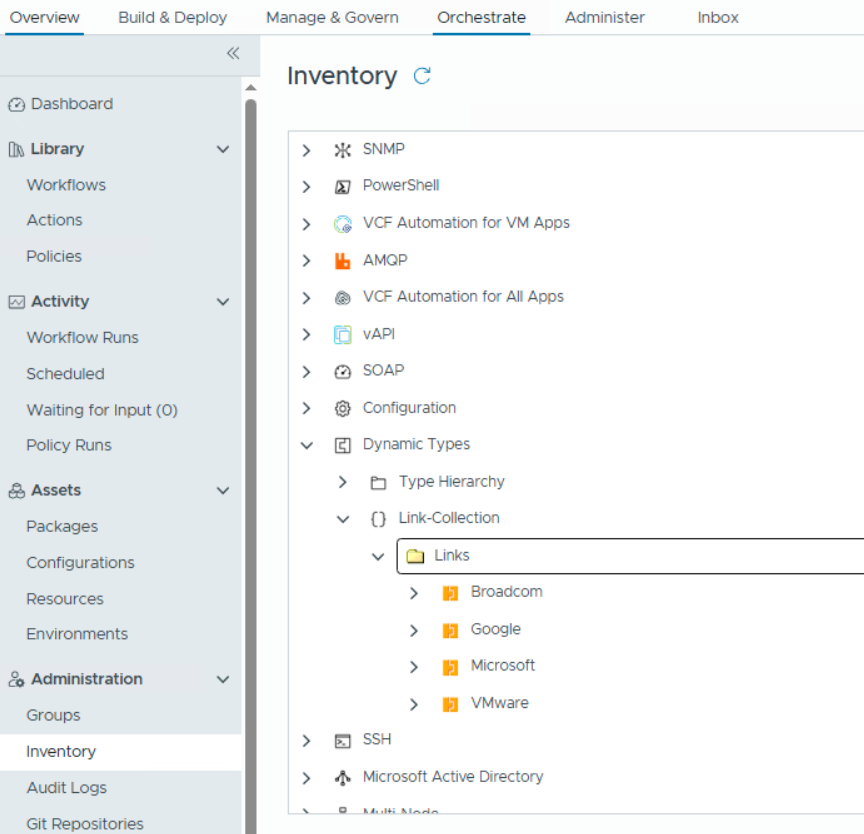This screenshot has width=864, height=834.
Task: Click the orange AMQP plugin icon
Action: tap(343, 261)
